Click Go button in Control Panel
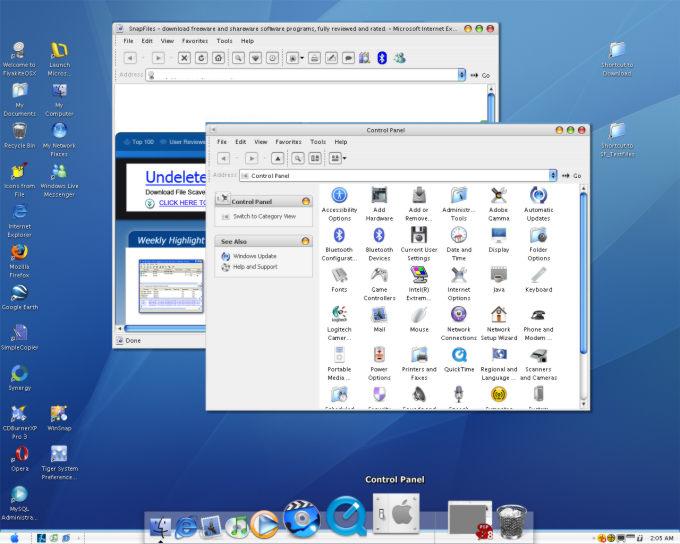 pos(572,176)
